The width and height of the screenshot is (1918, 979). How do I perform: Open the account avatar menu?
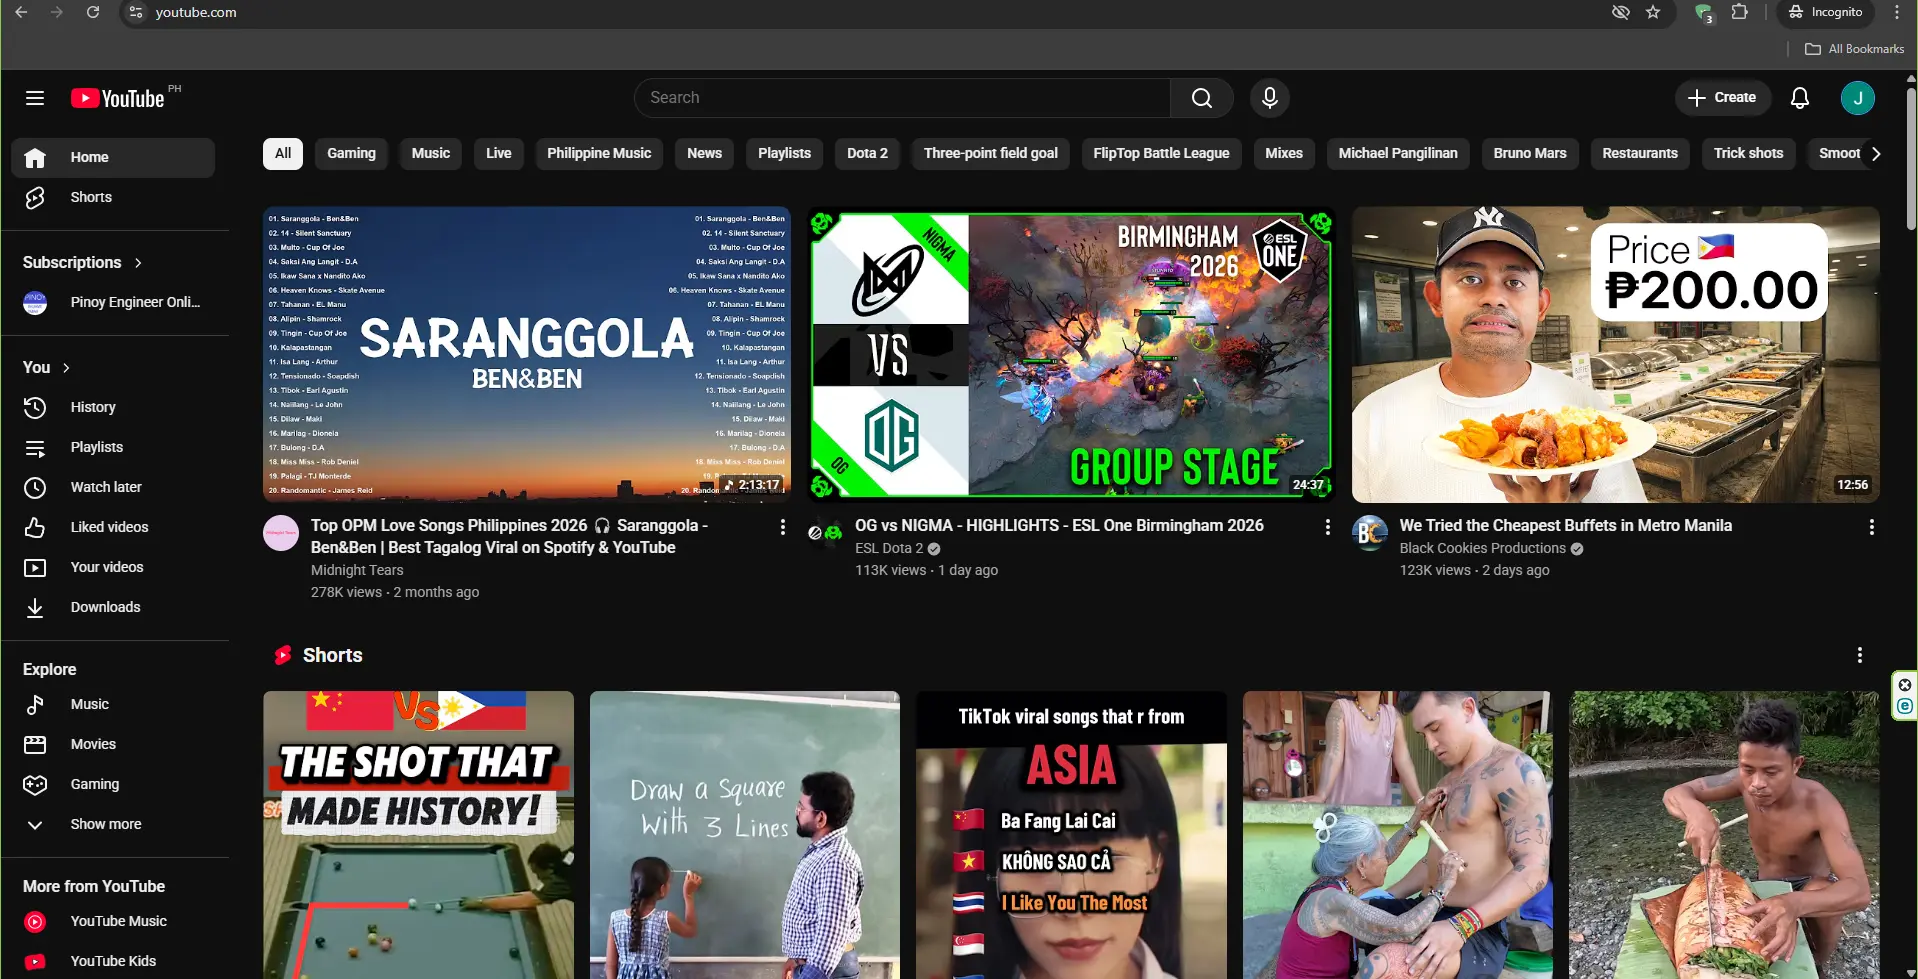point(1857,98)
